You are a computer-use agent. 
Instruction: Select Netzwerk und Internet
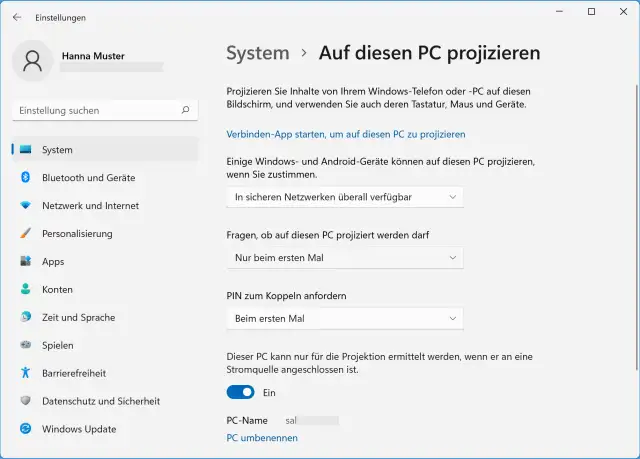[x=105, y=206]
